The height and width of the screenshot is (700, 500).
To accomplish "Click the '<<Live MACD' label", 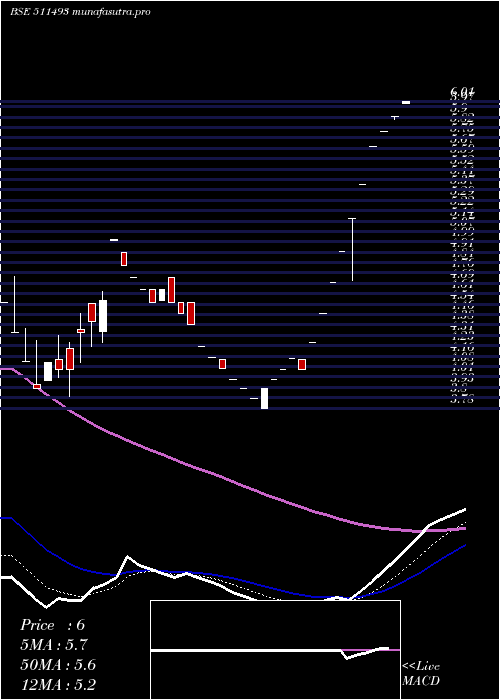I will (x=421, y=674).
